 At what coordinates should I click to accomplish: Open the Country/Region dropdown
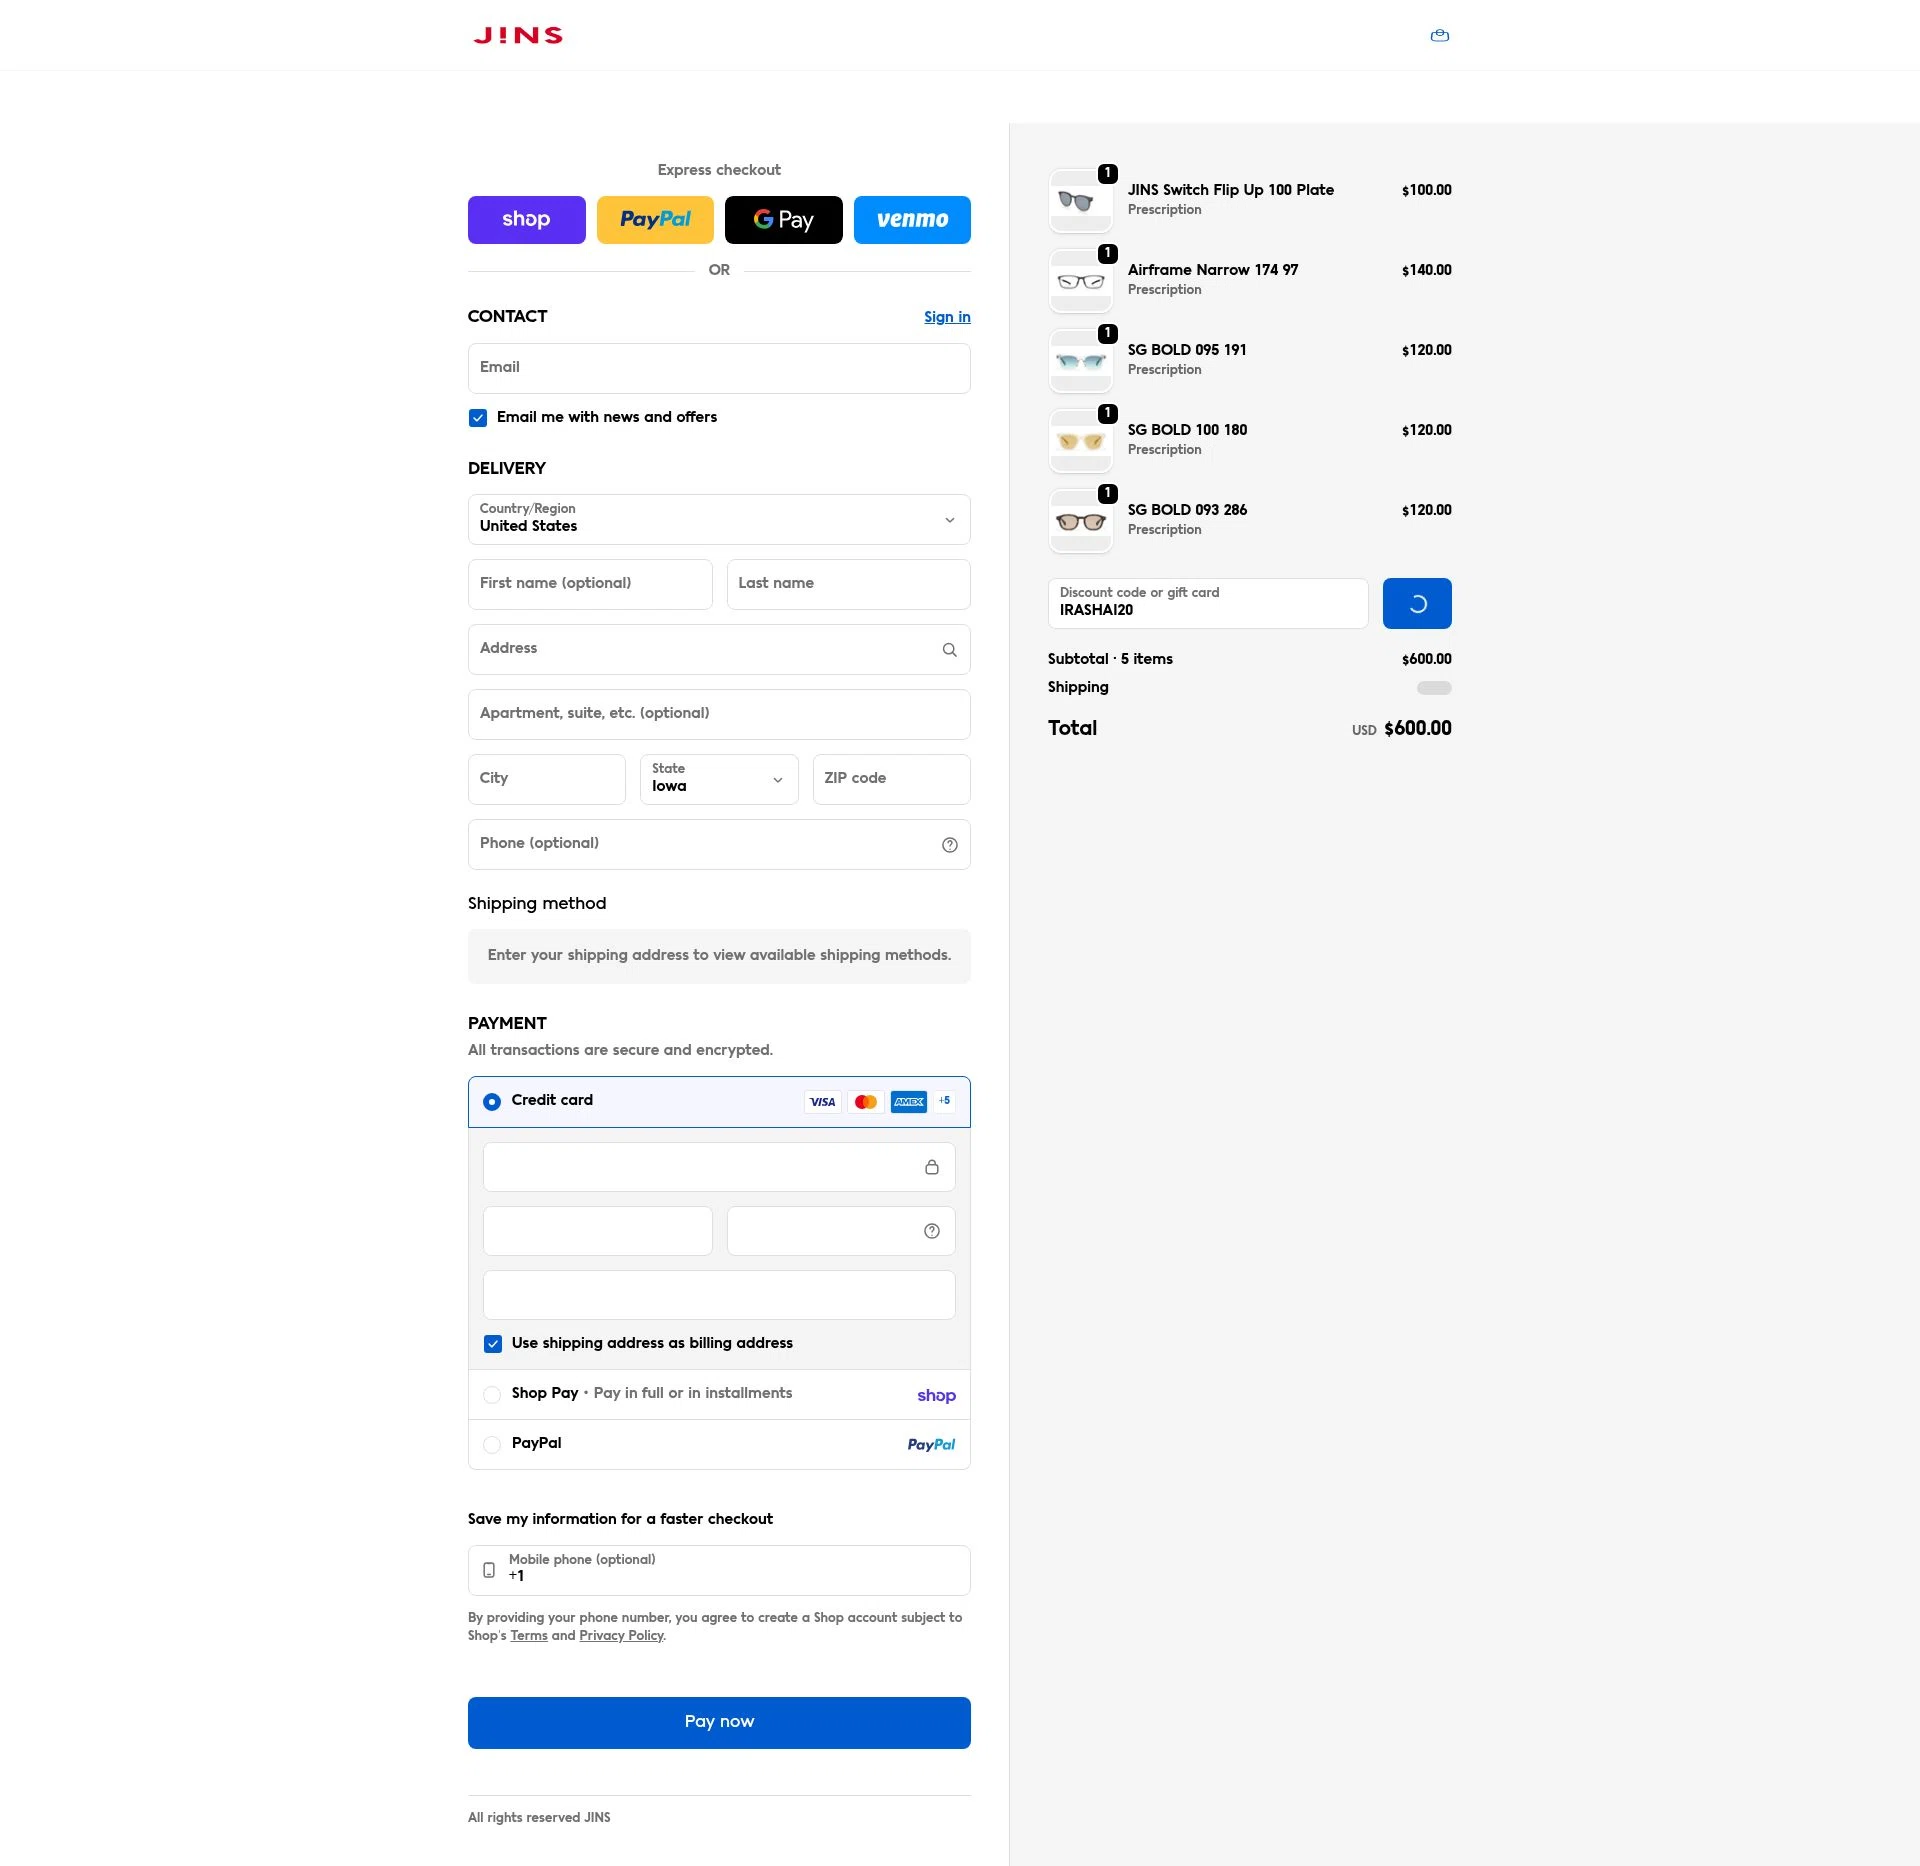click(x=718, y=519)
